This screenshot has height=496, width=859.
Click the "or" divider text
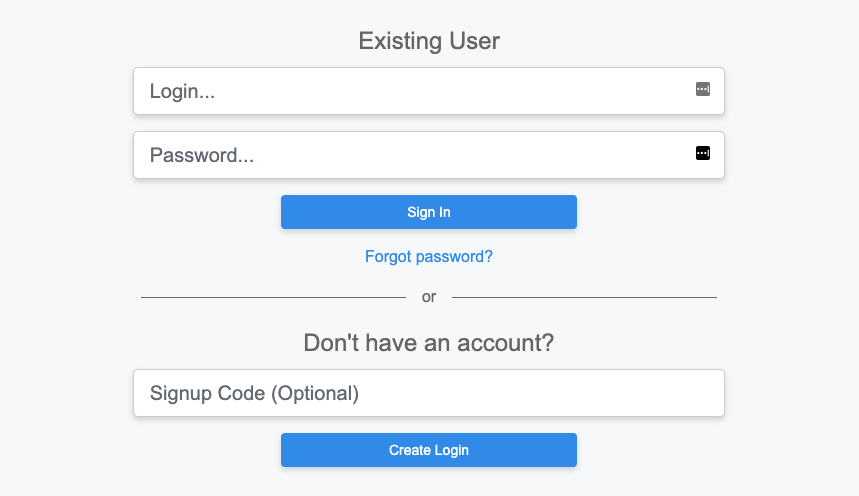tap(429, 297)
